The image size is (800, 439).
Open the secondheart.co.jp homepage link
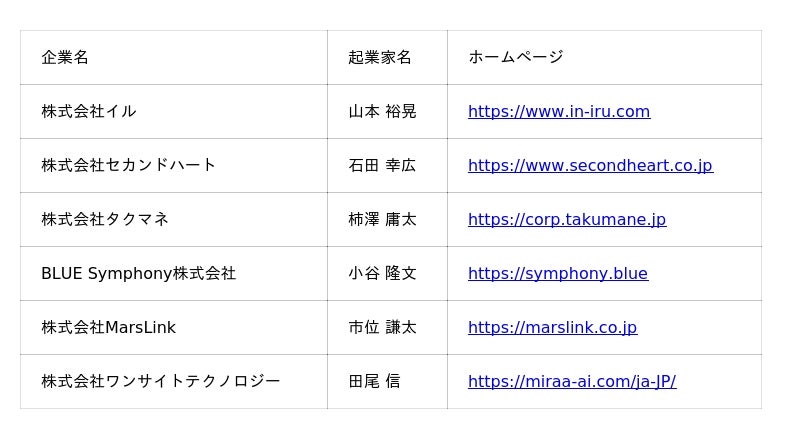590,165
